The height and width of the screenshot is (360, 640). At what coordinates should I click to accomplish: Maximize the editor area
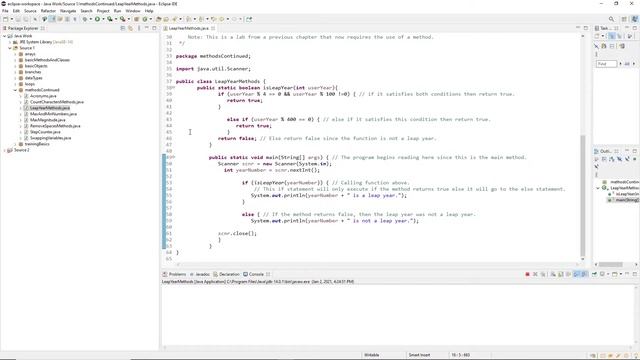pos(586,28)
